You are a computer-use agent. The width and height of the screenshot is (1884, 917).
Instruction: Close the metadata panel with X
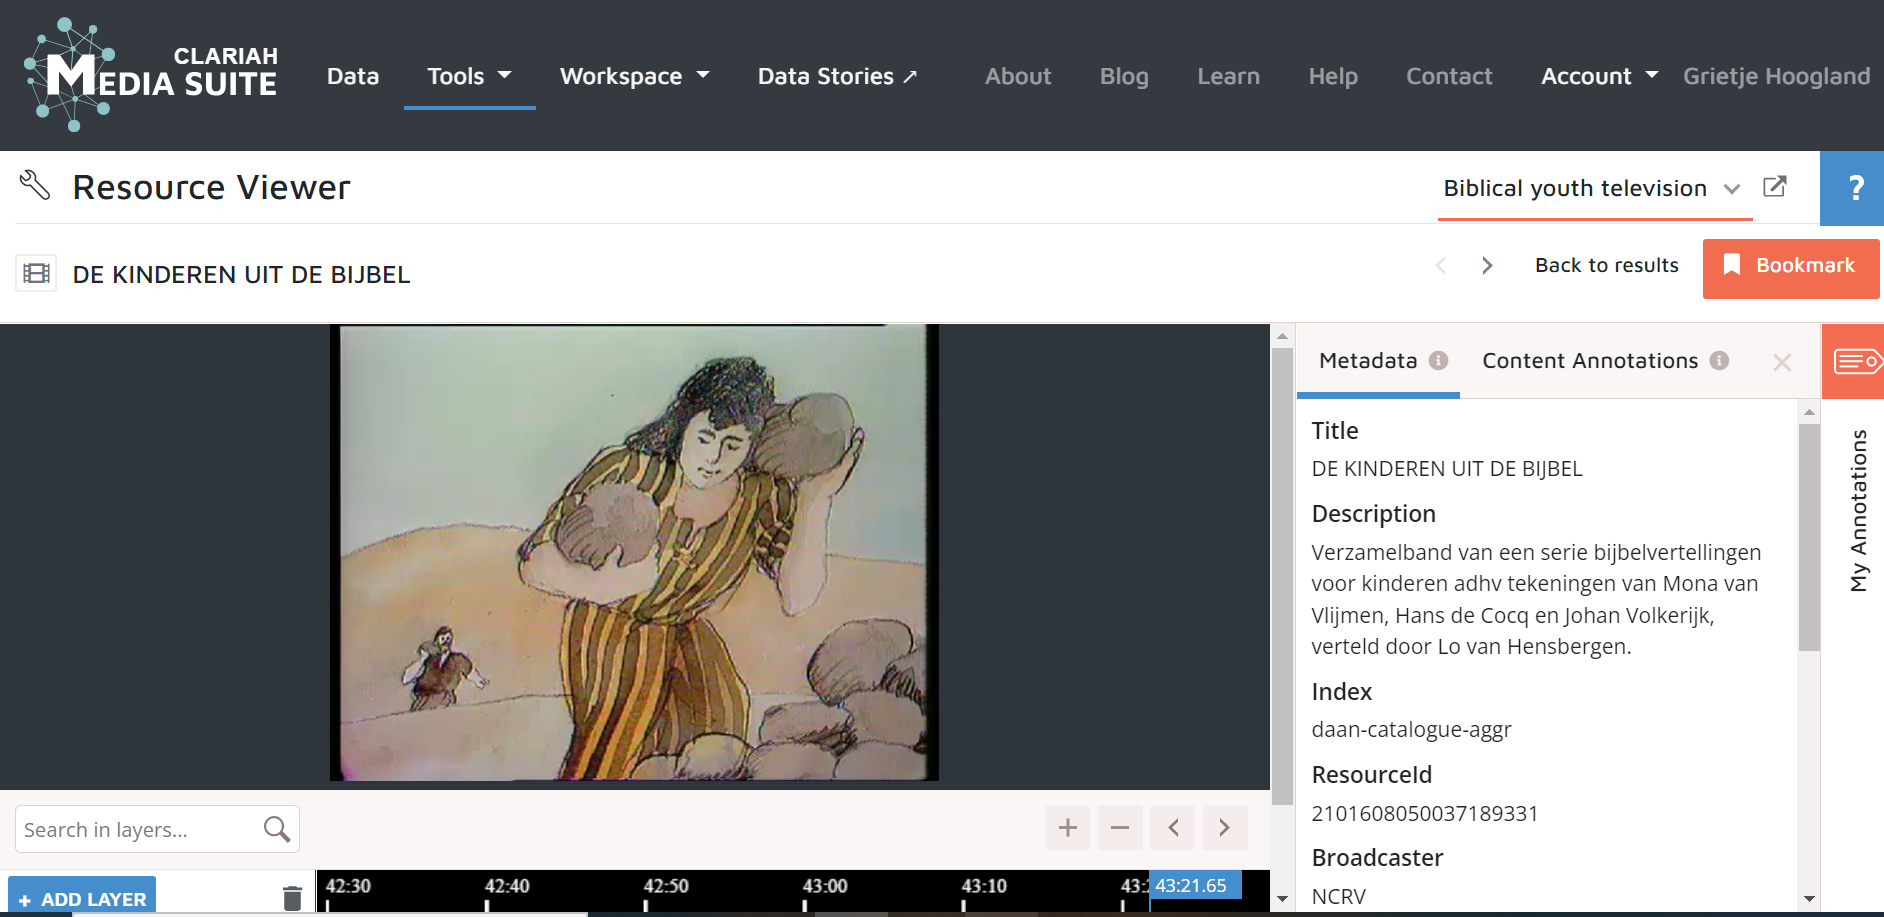(x=1781, y=362)
